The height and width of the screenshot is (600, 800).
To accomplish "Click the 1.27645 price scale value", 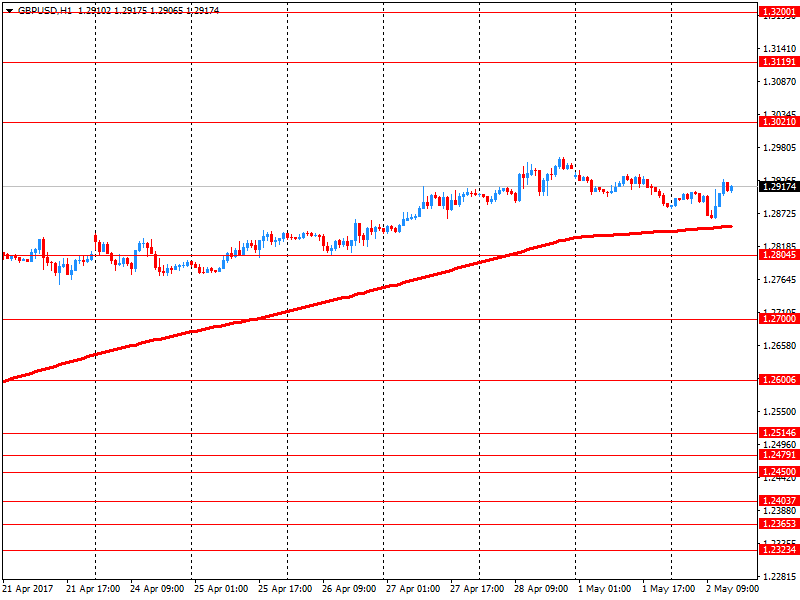I will [780, 280].
